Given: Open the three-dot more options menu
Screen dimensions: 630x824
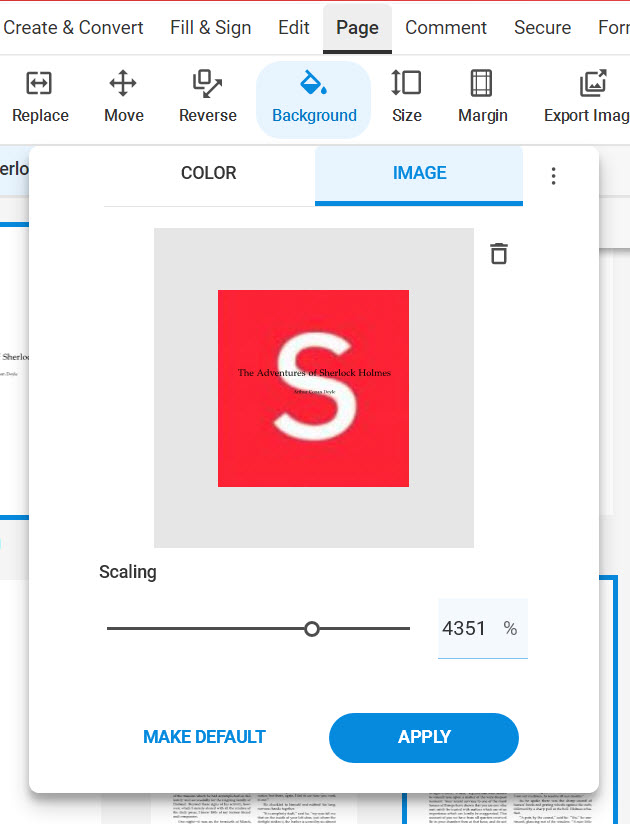Looking at the screenshot, I should click(553, 176).
